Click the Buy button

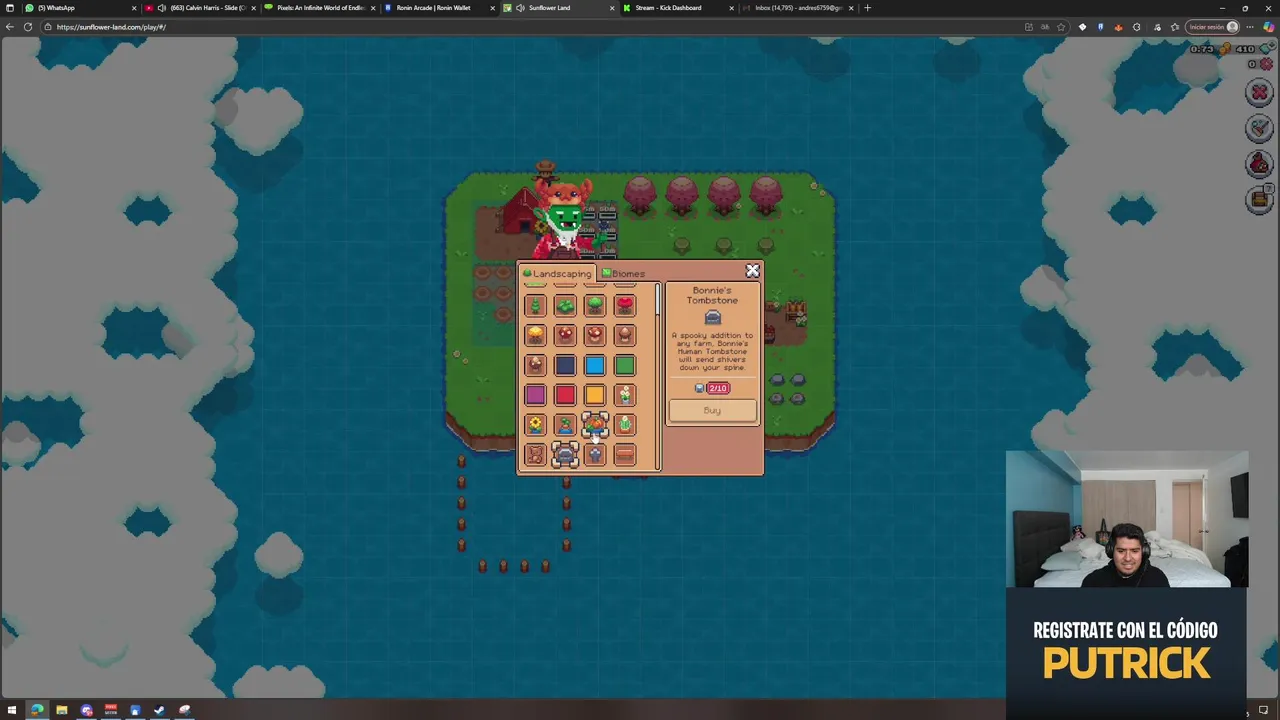(x=712, y=410)
